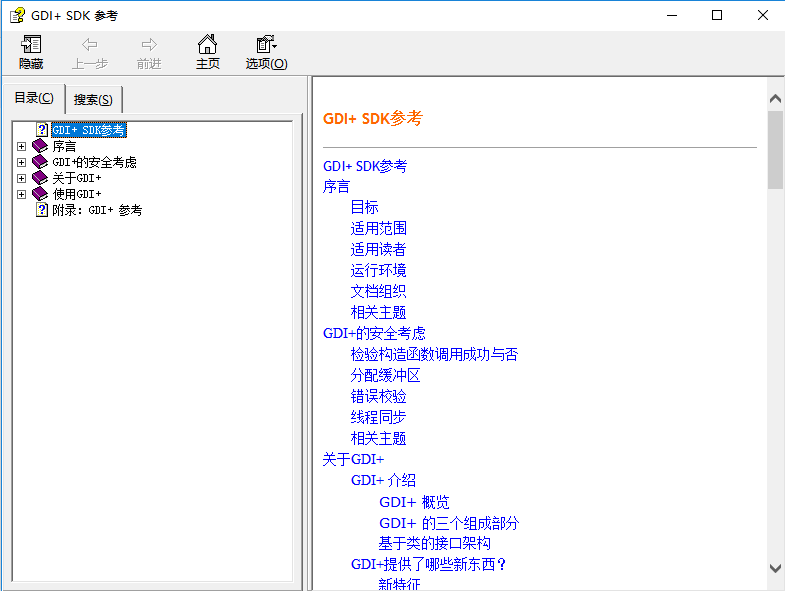Open the 分配缓冲区 link
785x591 pixels.
(x=385, y=376)
